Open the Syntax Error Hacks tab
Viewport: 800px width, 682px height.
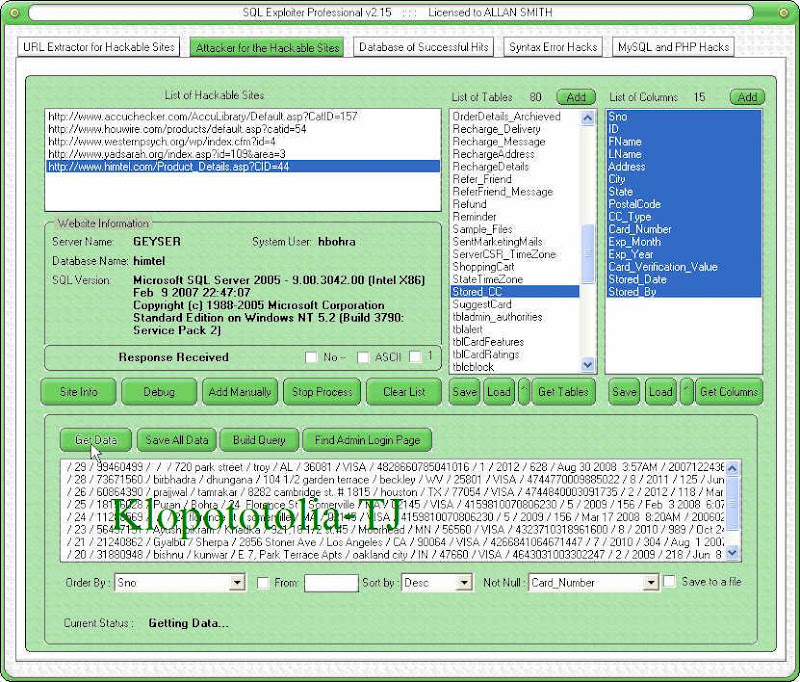pos(553,47)
